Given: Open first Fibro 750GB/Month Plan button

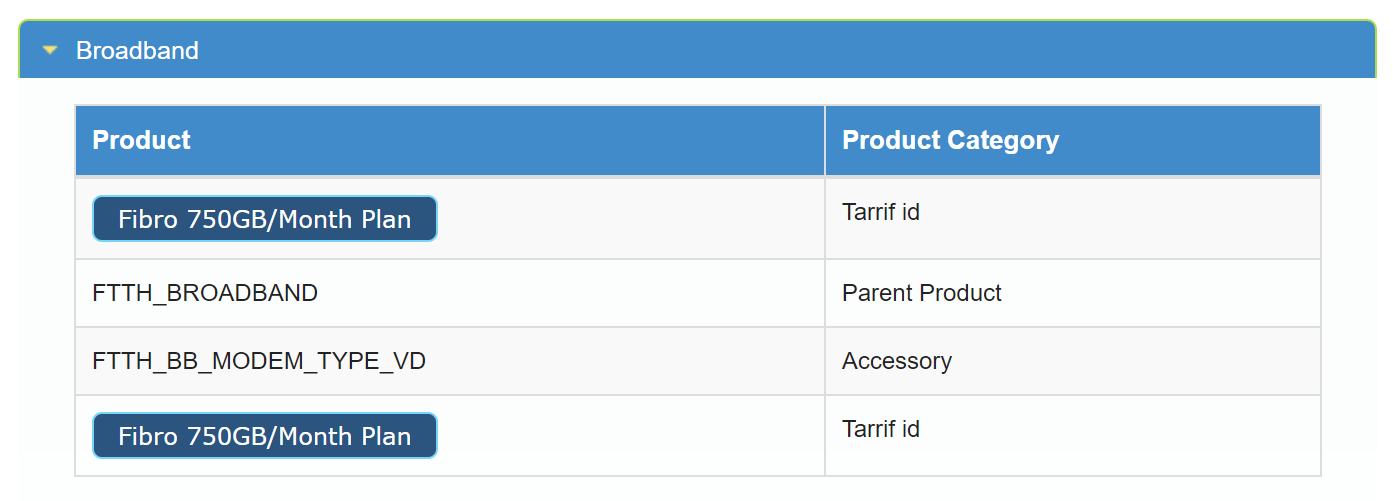Looking at the screenshot, I should click(264, 219).
